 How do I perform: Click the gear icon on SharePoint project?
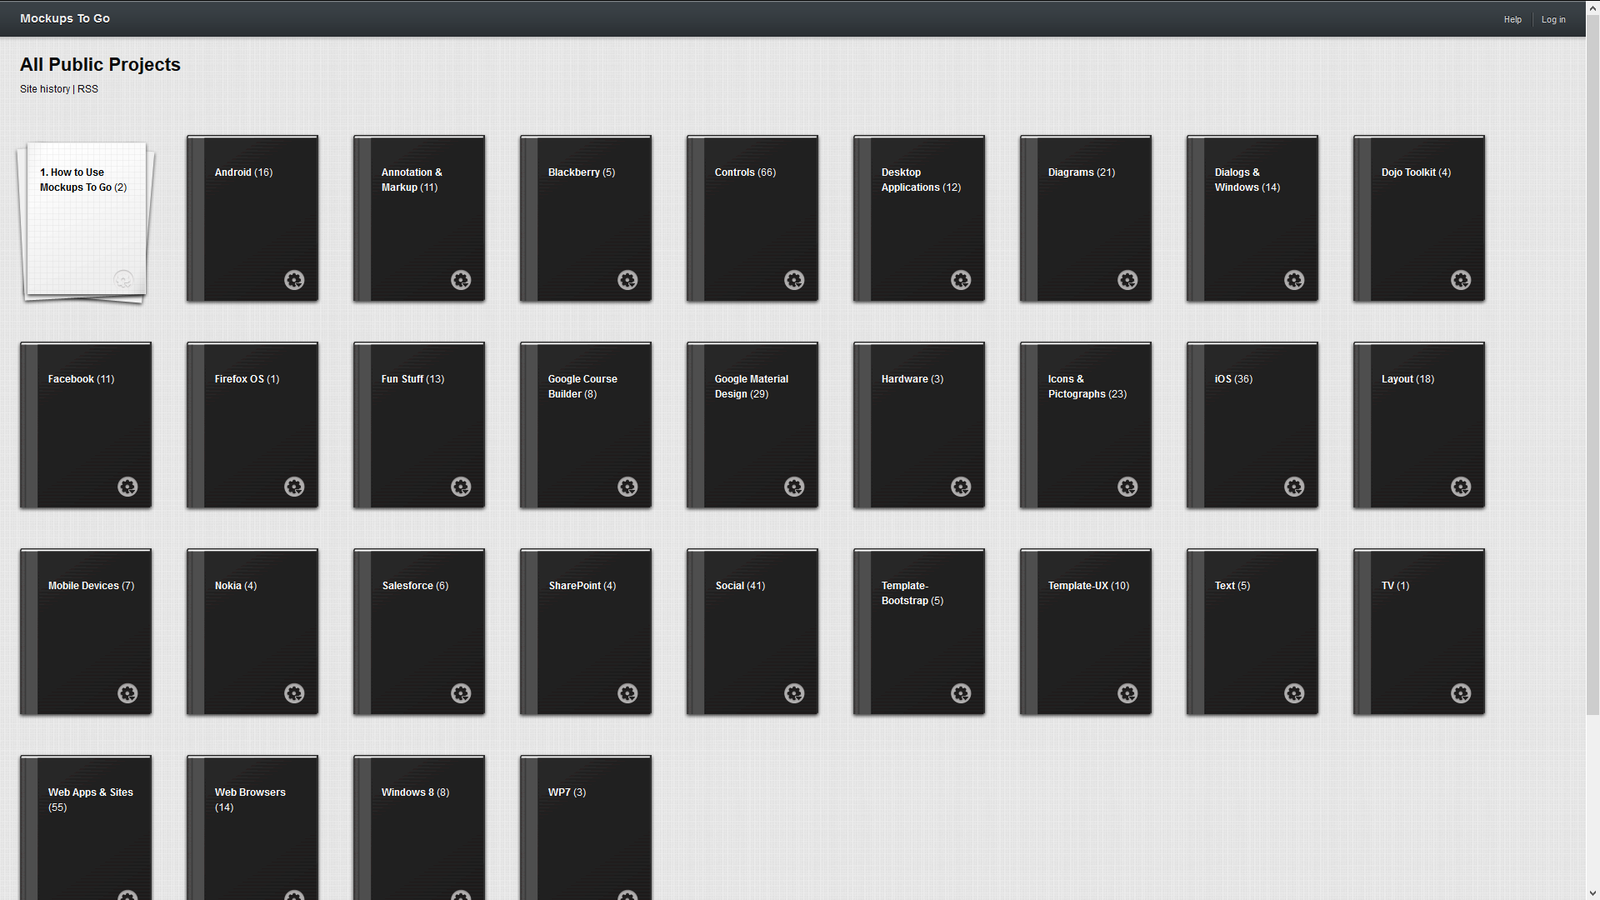click(628, 693)
